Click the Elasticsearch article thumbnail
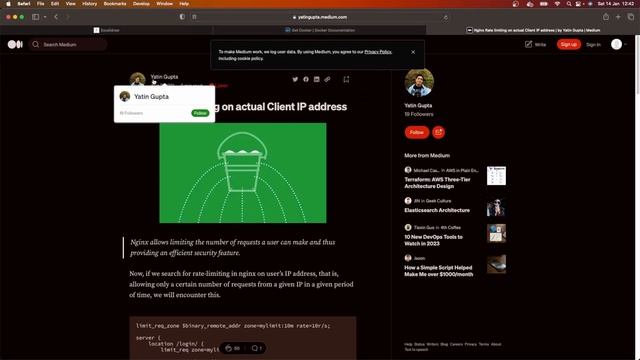Screen dimensions: 640x360 496,207
